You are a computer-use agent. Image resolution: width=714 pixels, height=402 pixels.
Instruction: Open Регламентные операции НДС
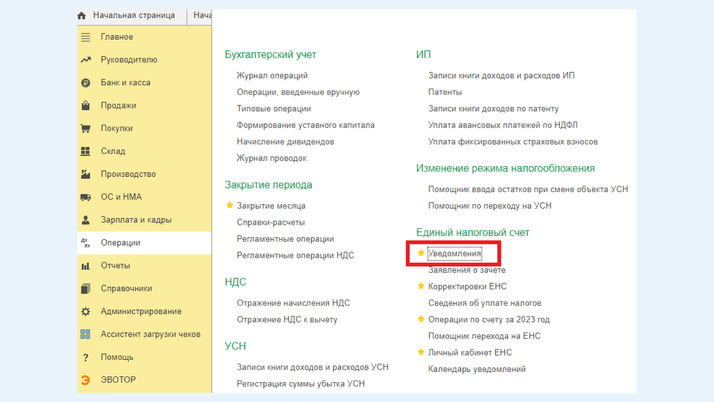(295, 255)
